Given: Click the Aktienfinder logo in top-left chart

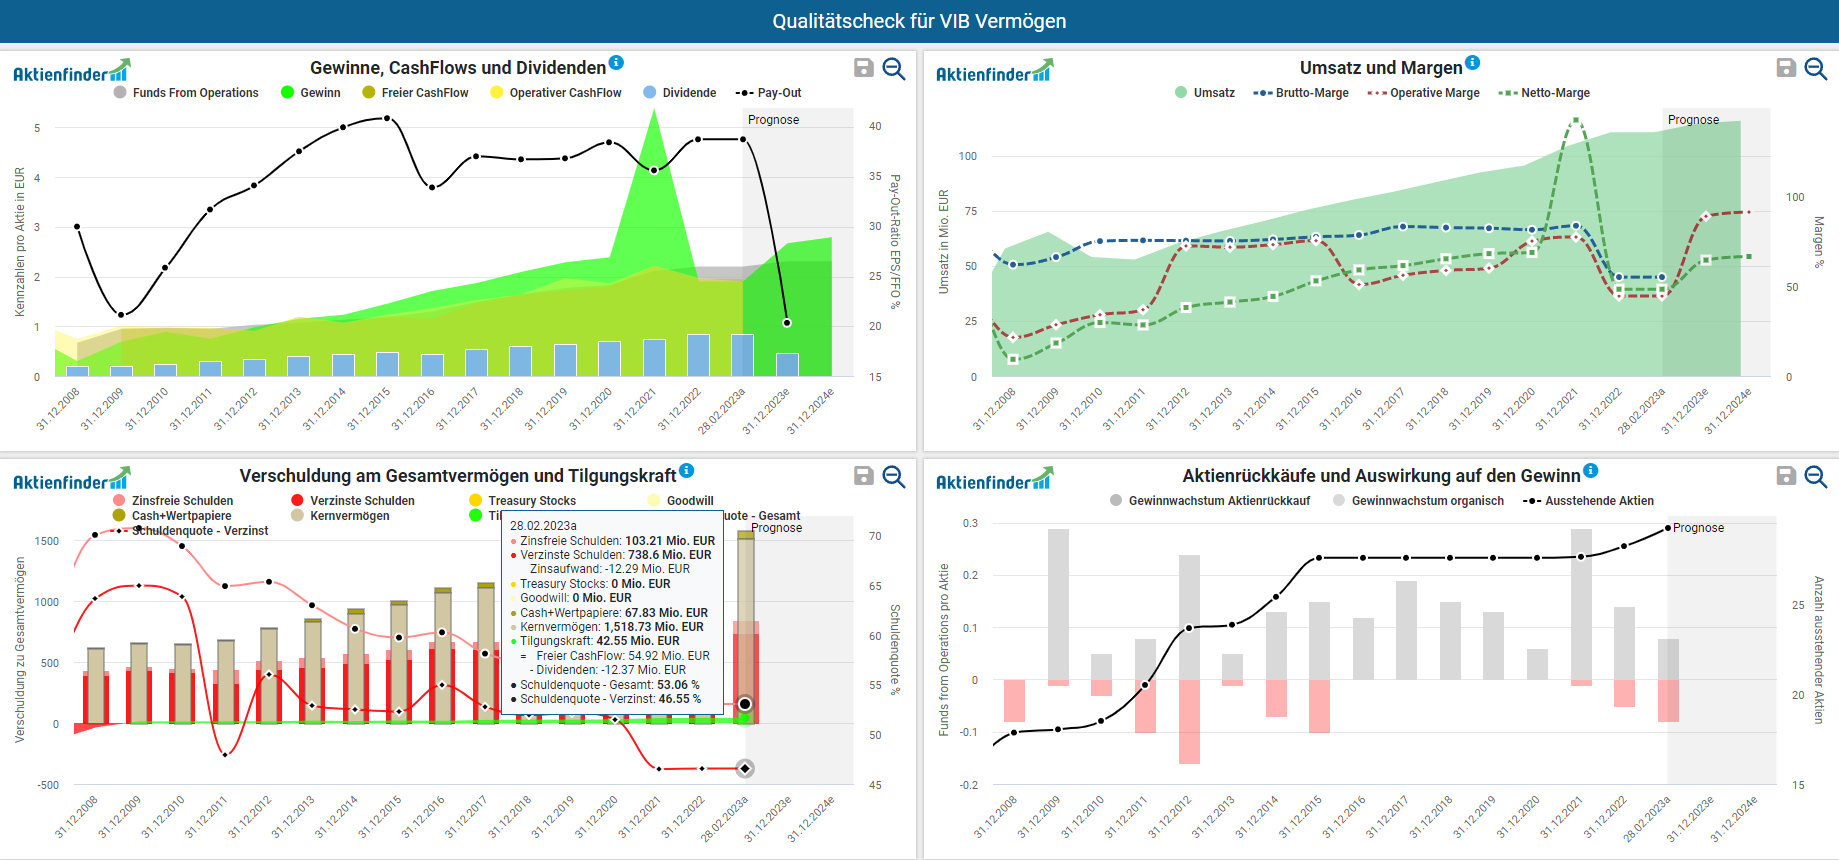Looking at the screenshot, I should click(x=71, y=72).
